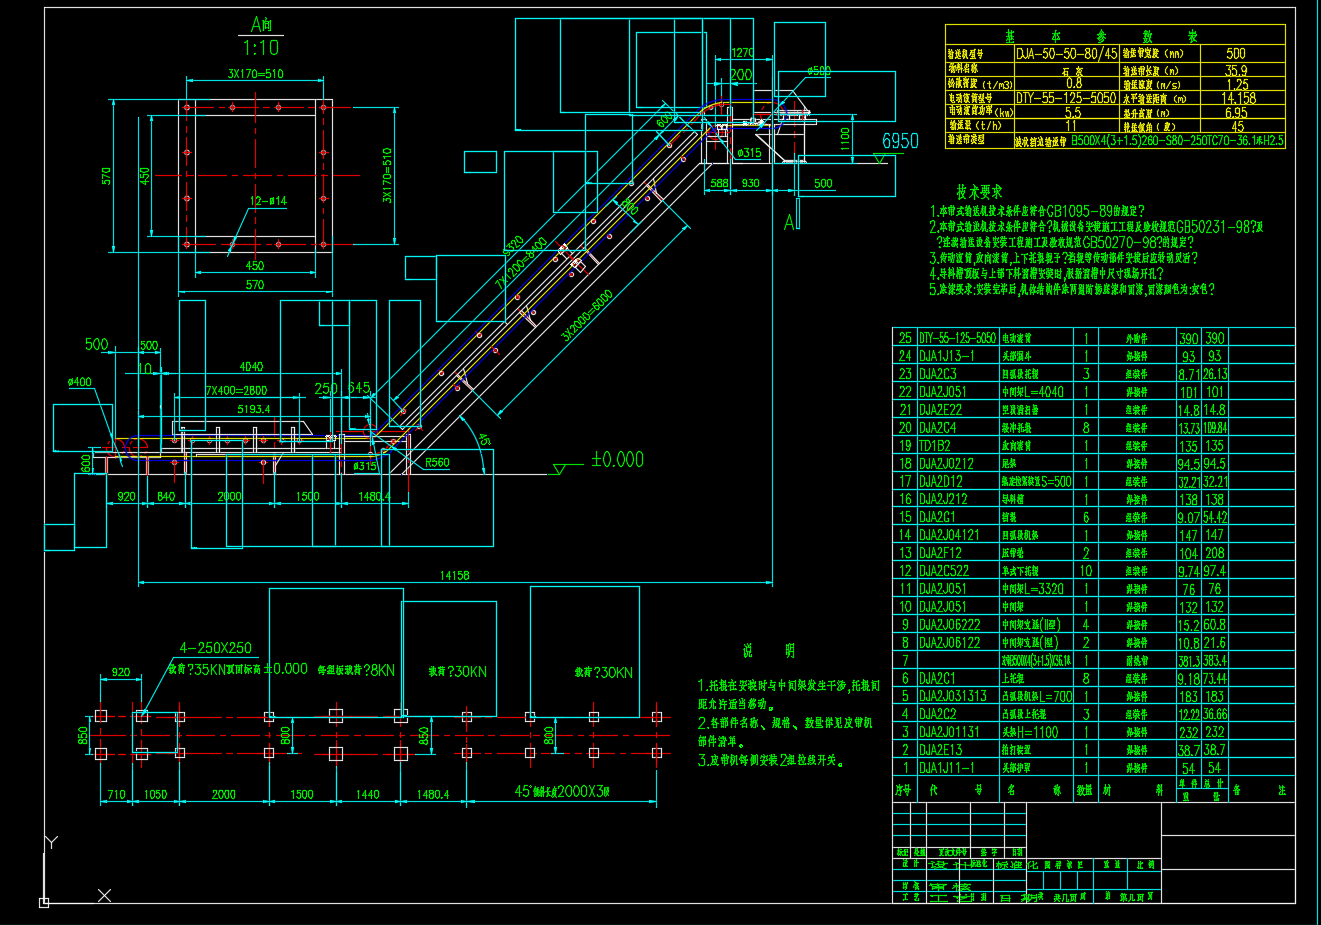Click the 14158 overall length dimension
The width and height of the screenshot is (1321, 925).
pyautogui.click(x=454, y=575)
